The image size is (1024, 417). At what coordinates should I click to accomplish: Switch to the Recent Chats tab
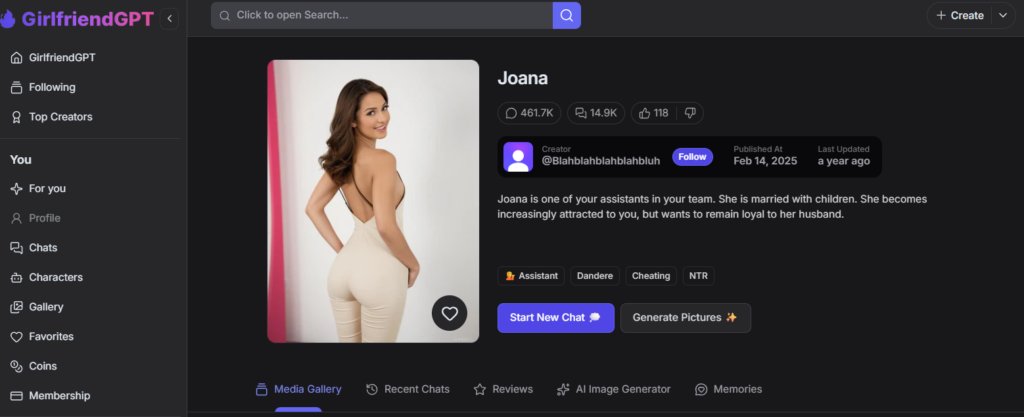click(x=408, y=389)
